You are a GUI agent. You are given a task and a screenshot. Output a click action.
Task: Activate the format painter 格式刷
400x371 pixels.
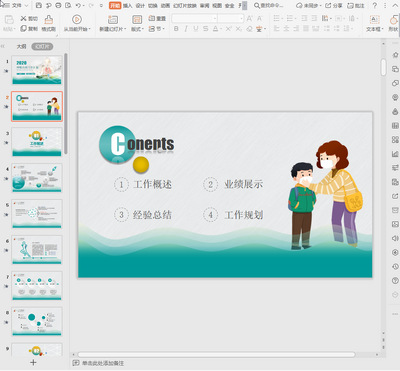point(49,23)
